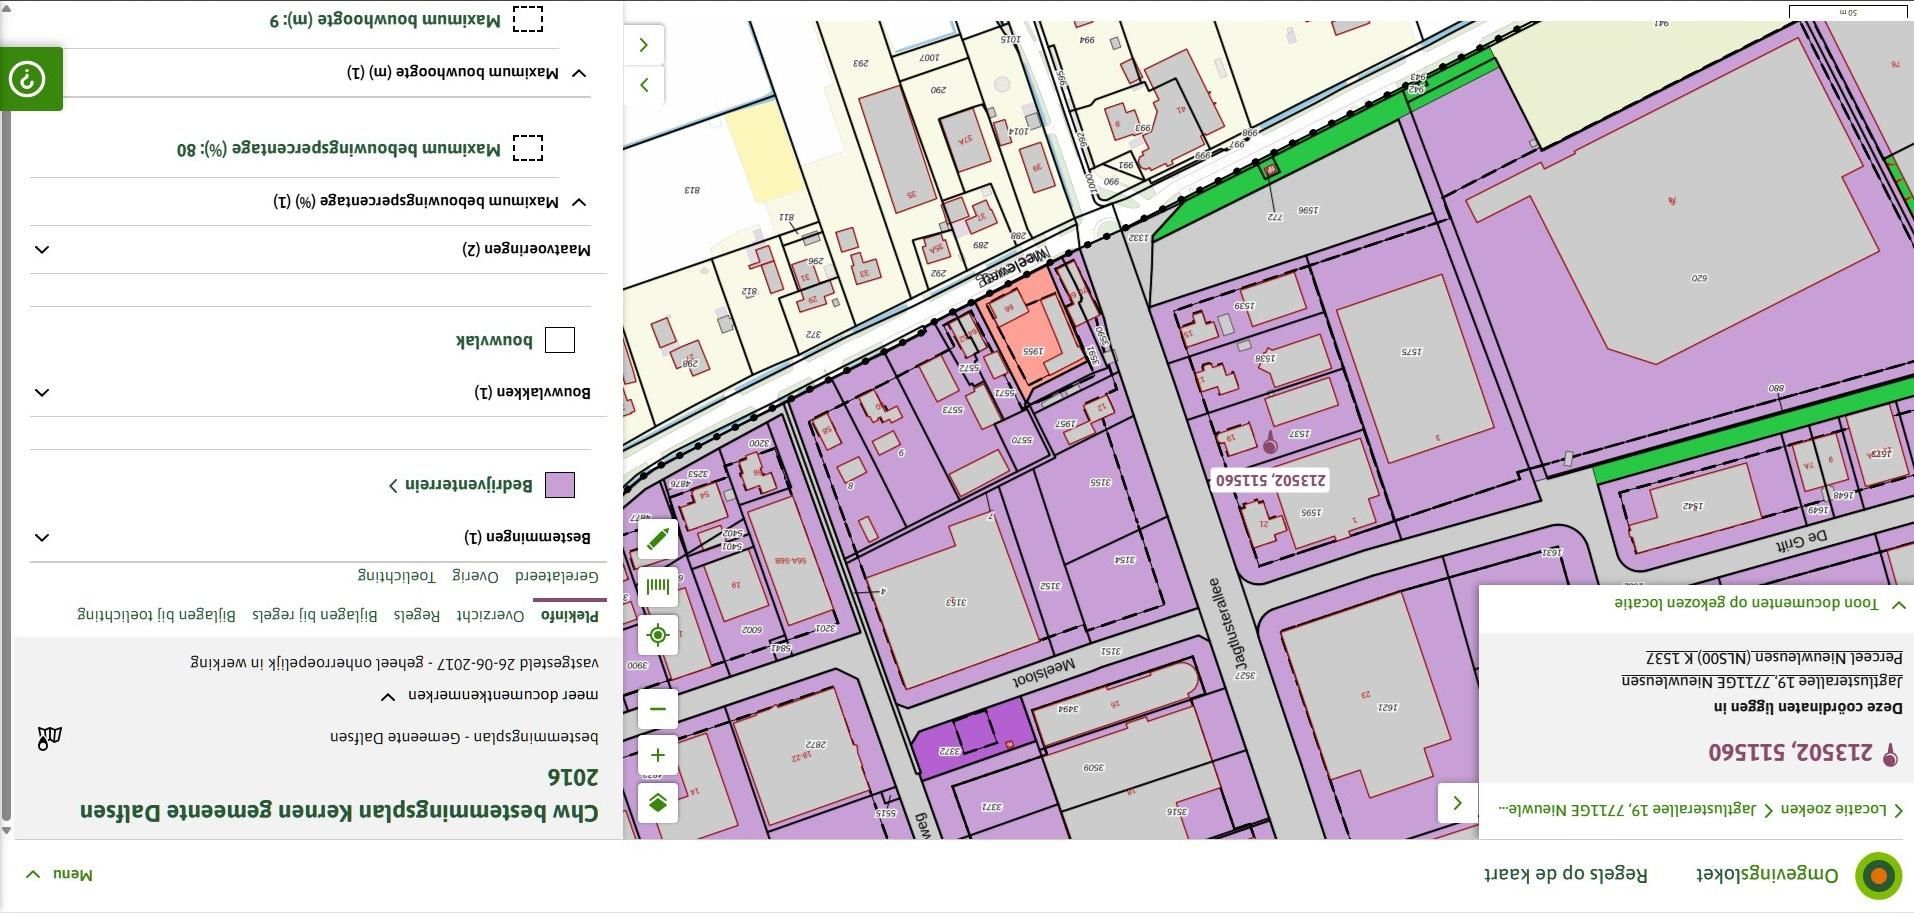1914x913 pixels.
Task: Open the Regels tab
Action: (x=416, y=615)
